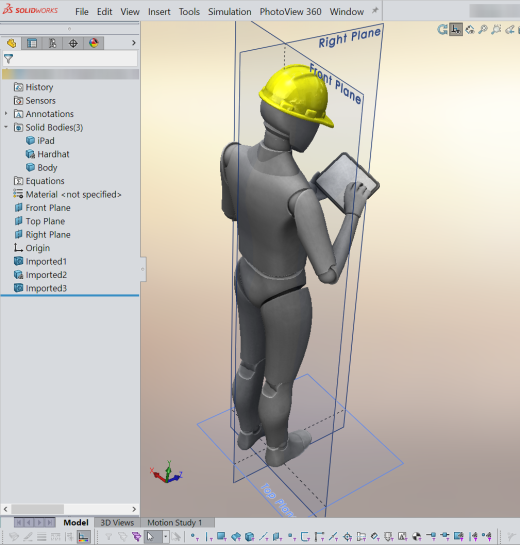Switch to the PropertyManager tab icon
Viewport: 520px width, 545px height.
(x=32, y=43)
